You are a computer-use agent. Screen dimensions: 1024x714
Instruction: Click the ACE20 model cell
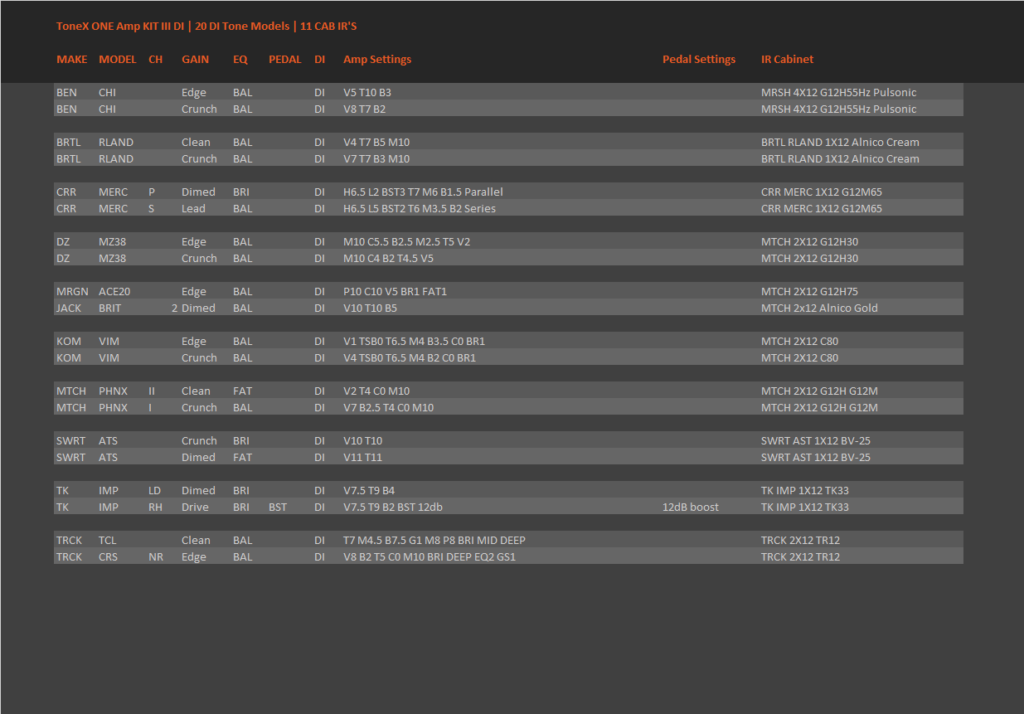pos(114,291)
